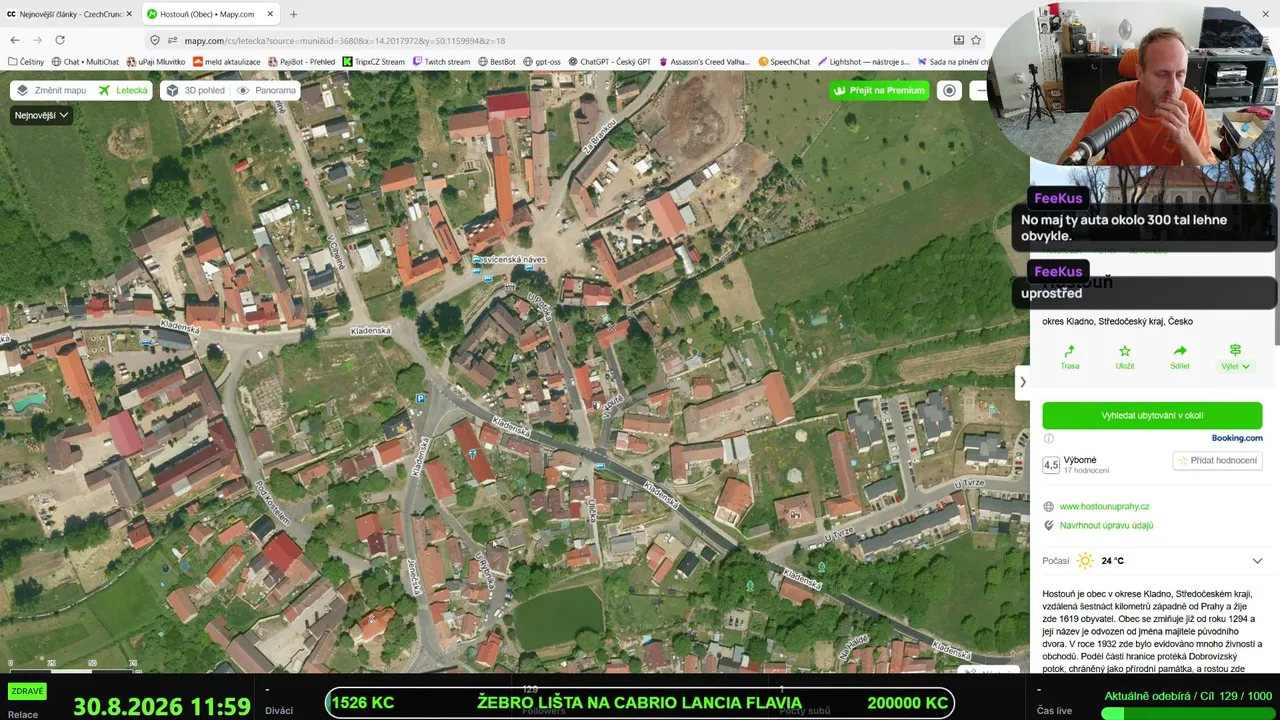The width and height of the screenshot is (1280, 720).
Task: Go forward with the browser arrow
Action: point(37,40)
